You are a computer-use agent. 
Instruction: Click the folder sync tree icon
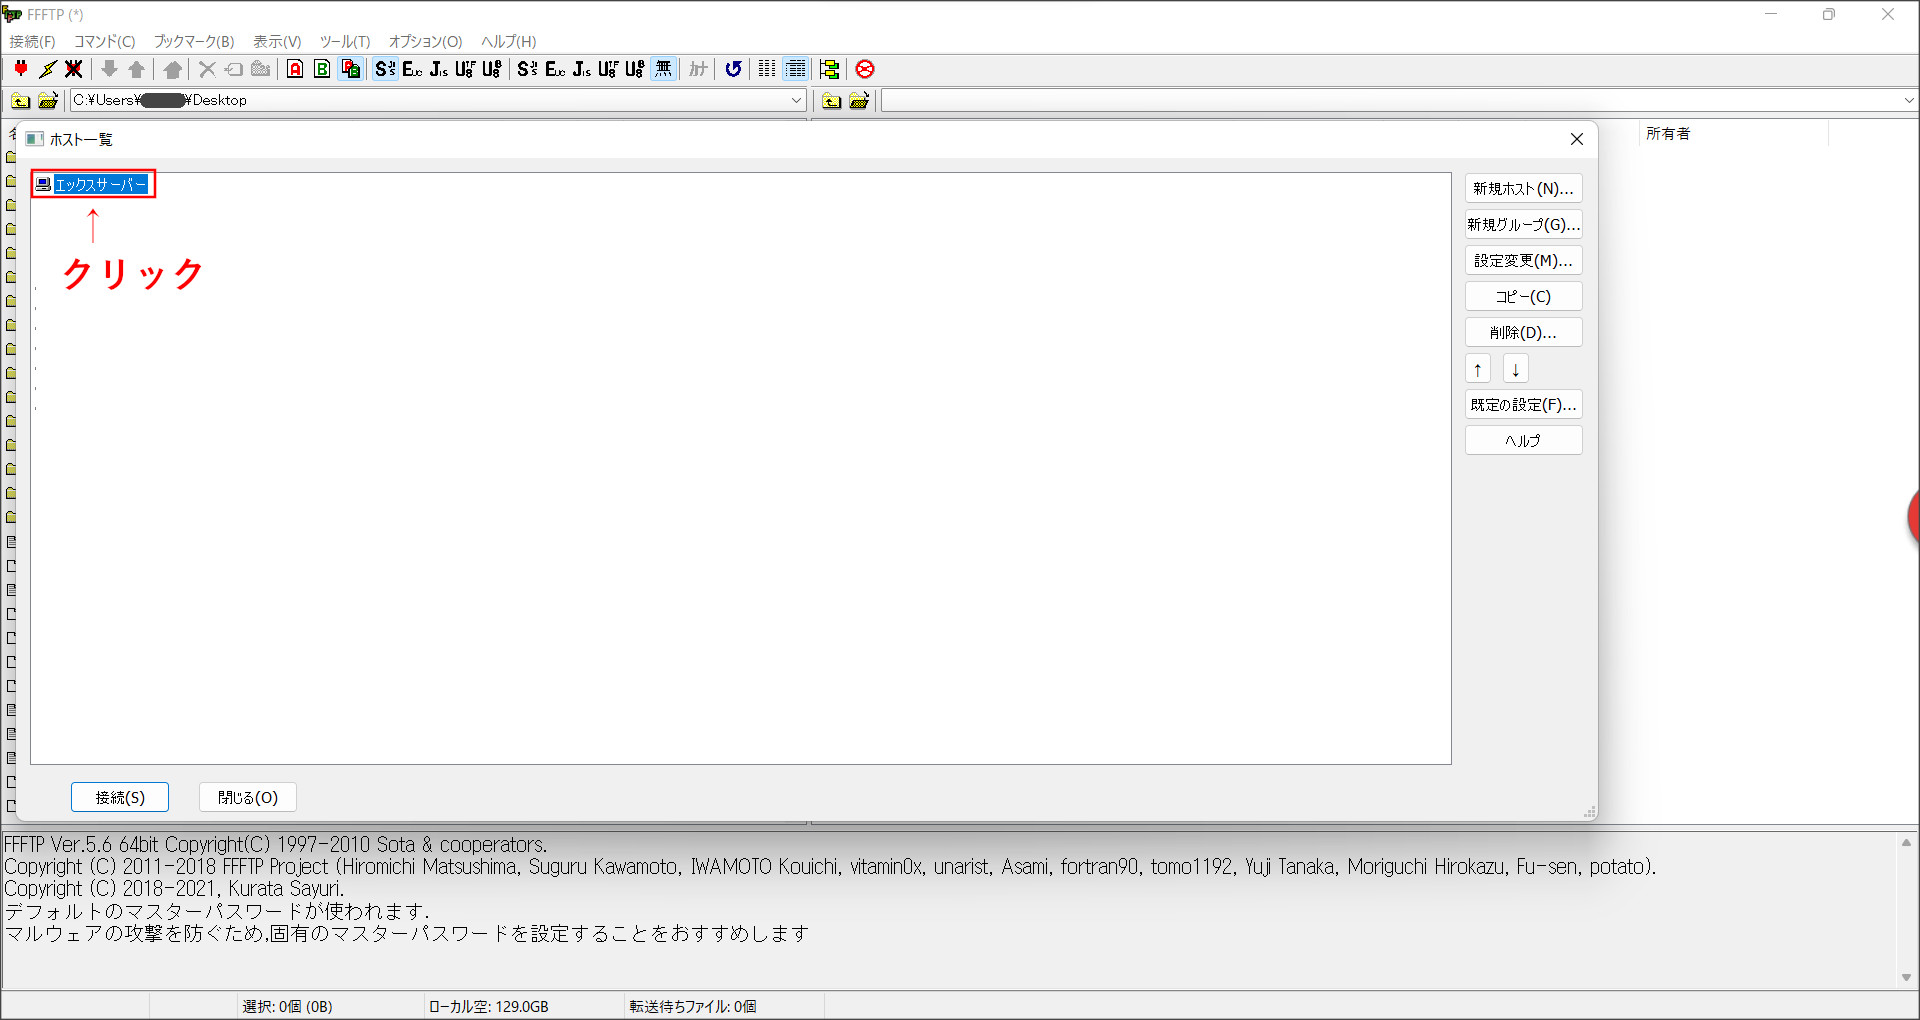(x=829, y=69)
